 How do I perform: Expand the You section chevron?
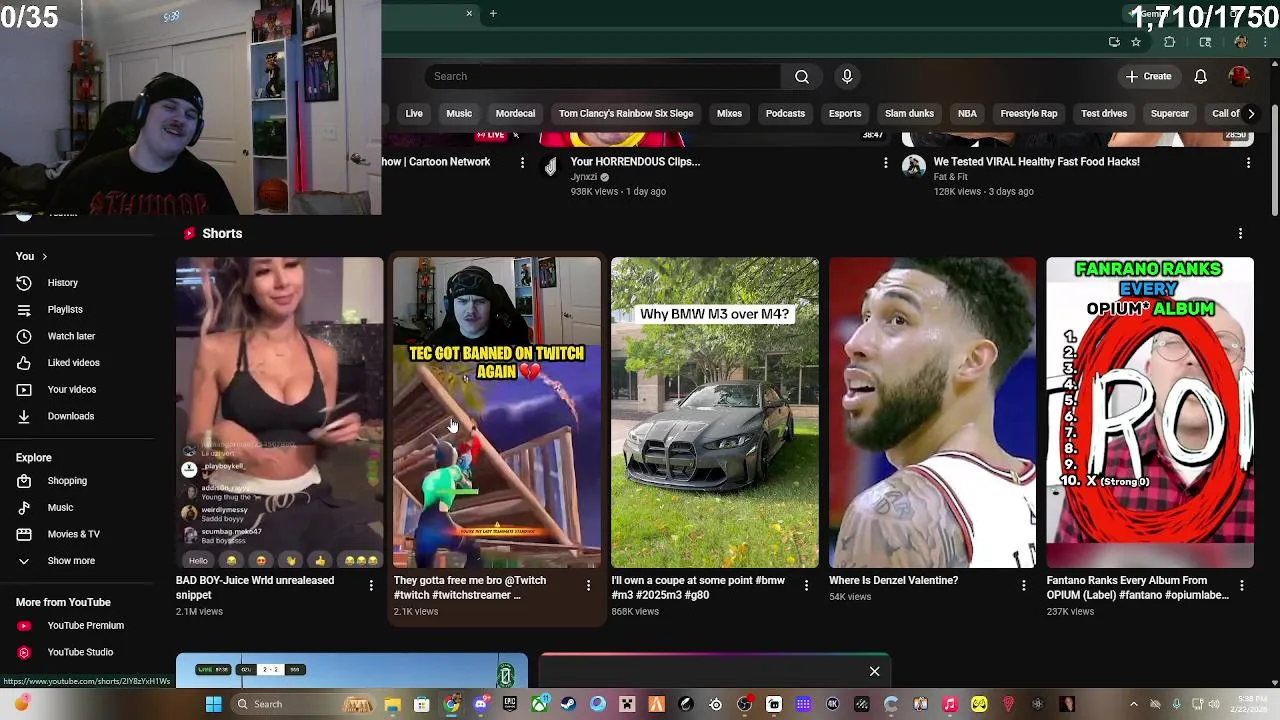pos(44,257)
